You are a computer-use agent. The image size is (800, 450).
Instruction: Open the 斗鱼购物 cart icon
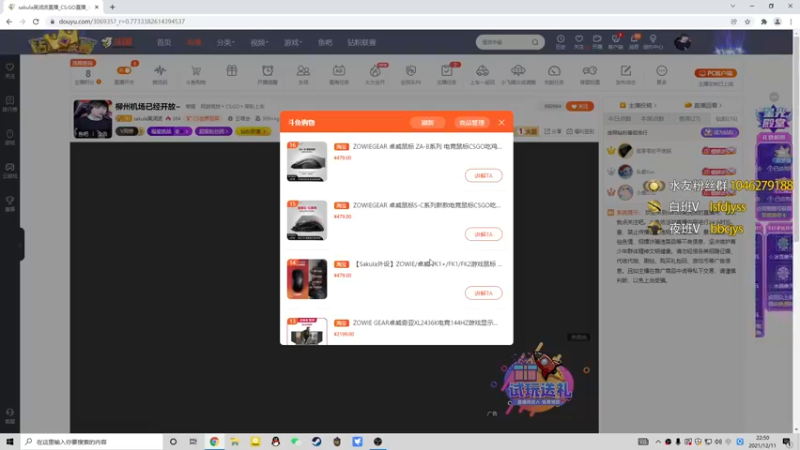[x=196, y=73]
